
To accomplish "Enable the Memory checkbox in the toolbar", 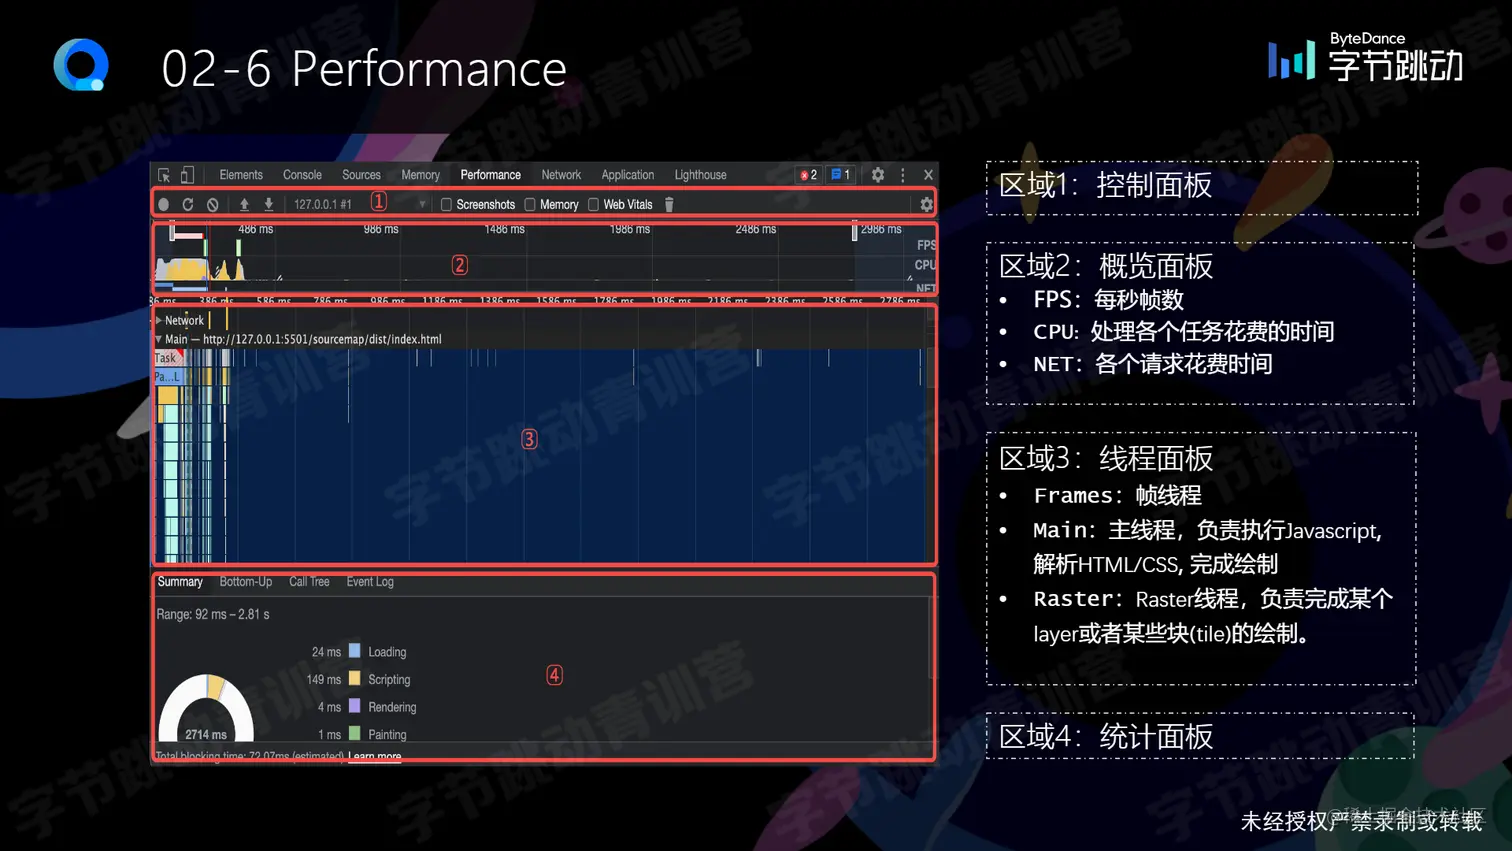I will 530,205.
